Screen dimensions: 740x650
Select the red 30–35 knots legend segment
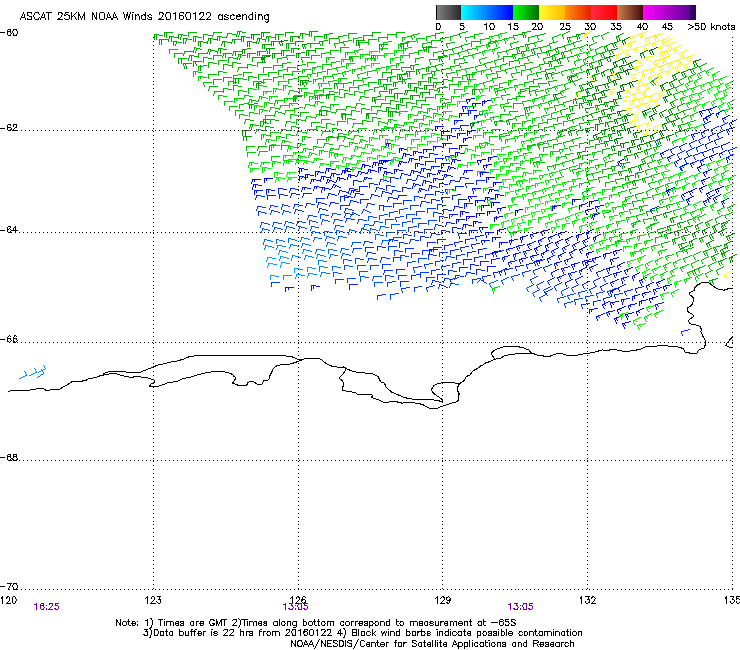tap(604, 12)
